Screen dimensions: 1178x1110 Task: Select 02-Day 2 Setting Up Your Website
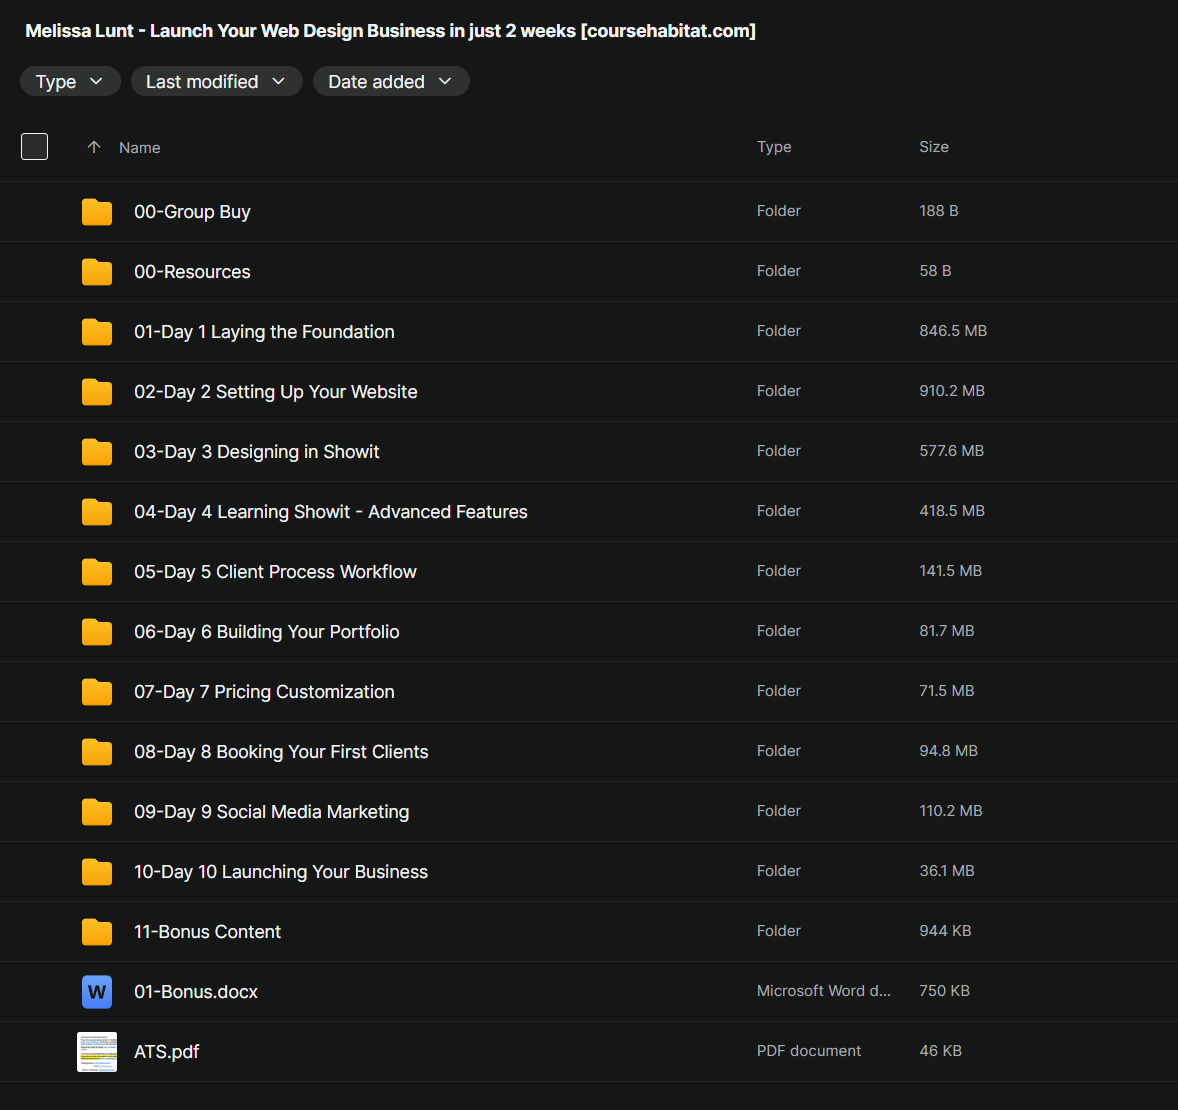(x=276, y=392)
